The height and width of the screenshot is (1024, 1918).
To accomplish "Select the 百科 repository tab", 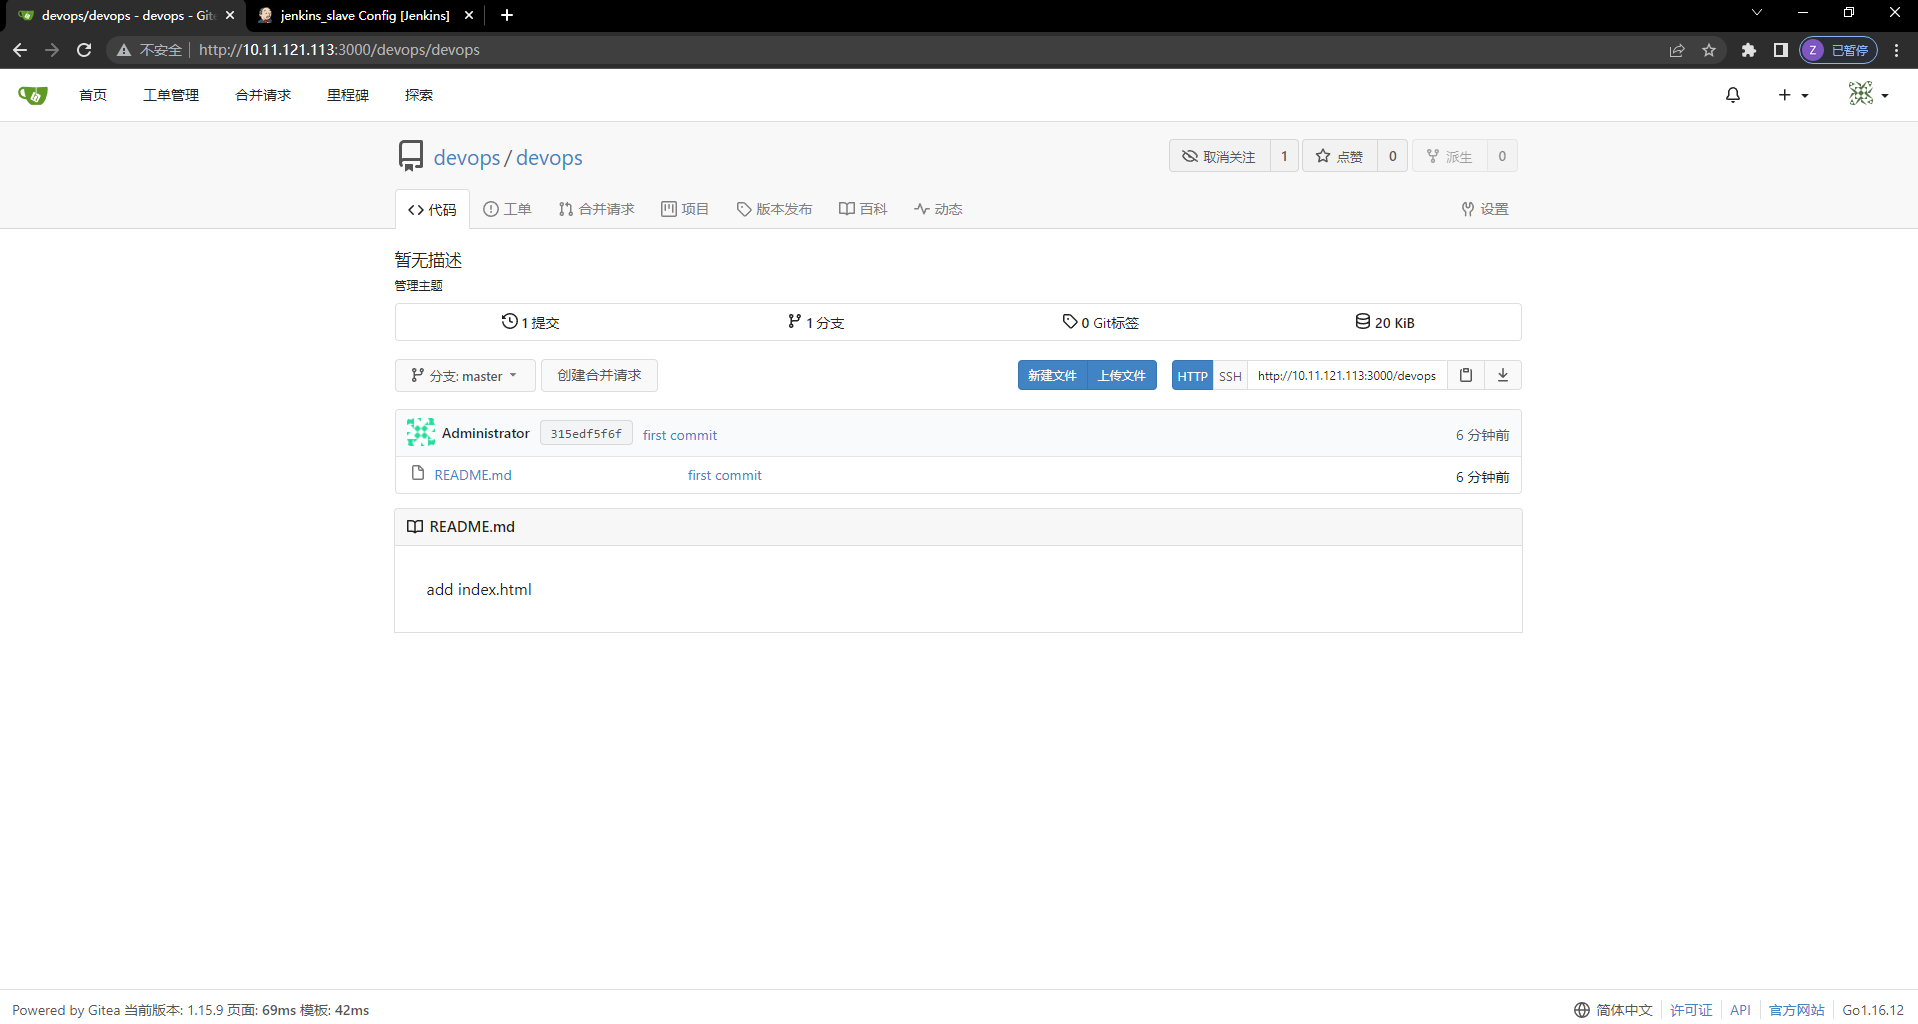I will [x=863, y=209].
